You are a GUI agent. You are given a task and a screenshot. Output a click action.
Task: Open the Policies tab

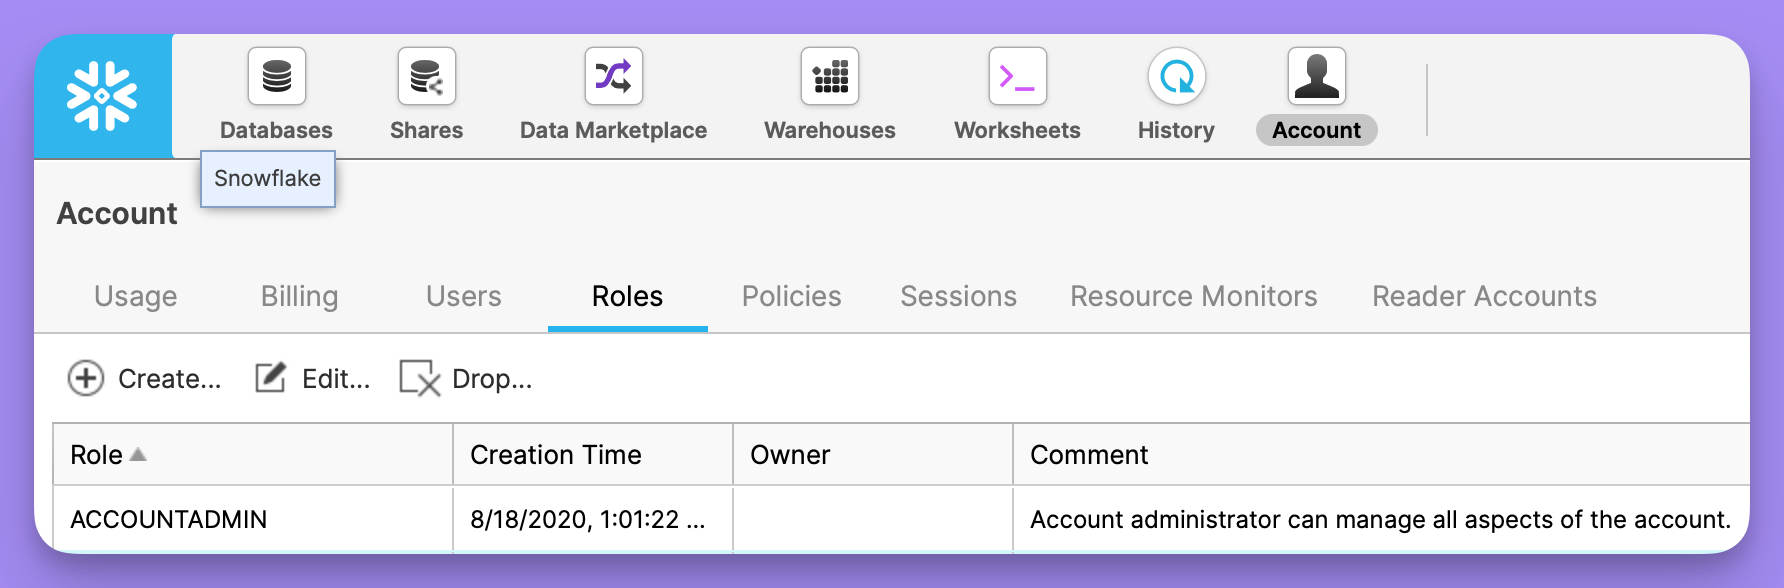click(792, 296)
